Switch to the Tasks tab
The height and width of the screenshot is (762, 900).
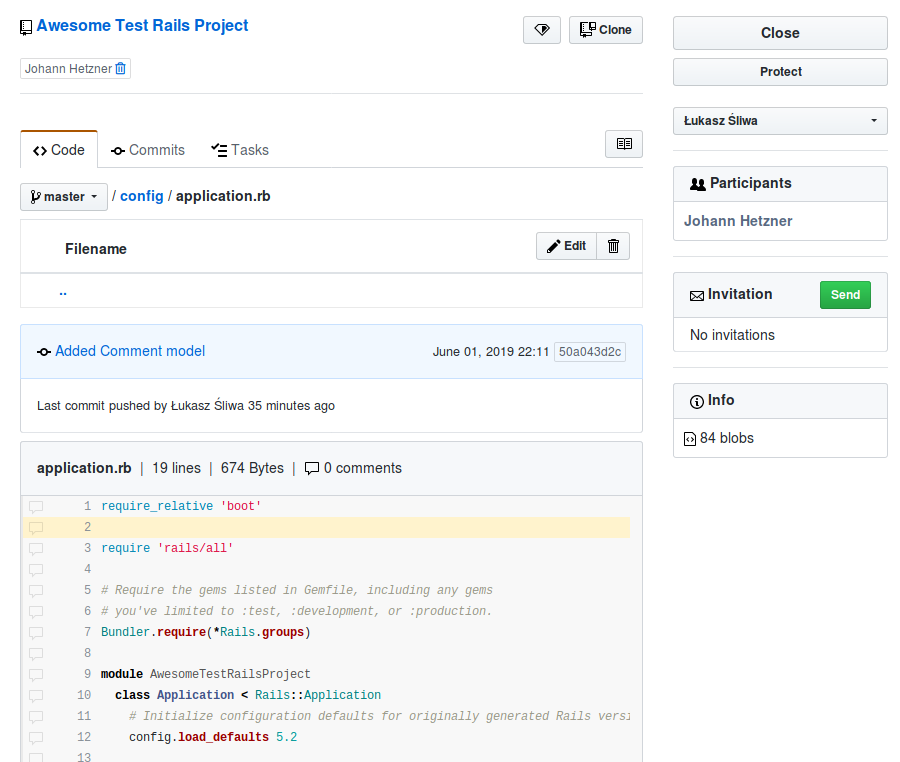(x=240, y=150)
